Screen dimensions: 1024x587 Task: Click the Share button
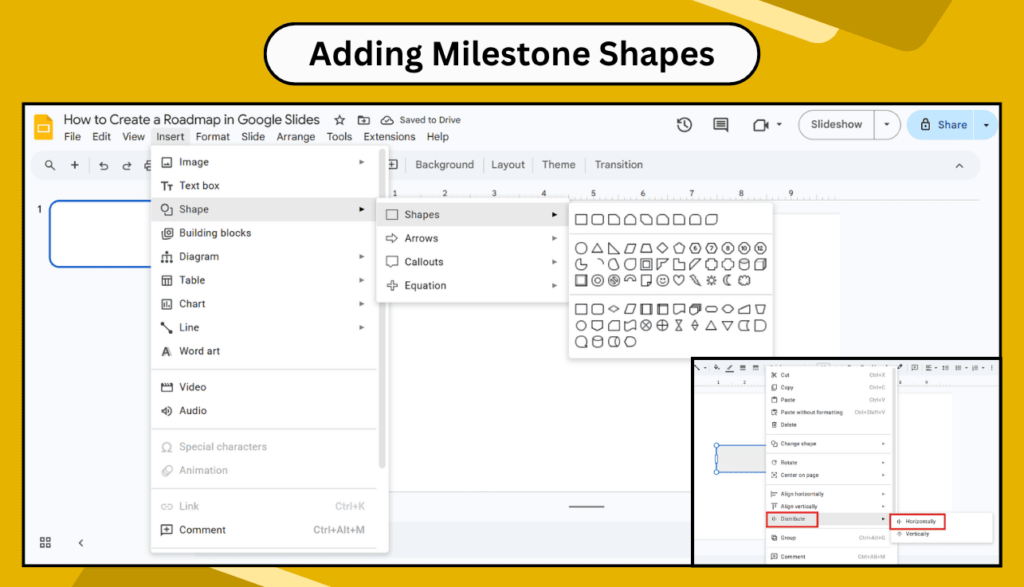coord(943,125)
